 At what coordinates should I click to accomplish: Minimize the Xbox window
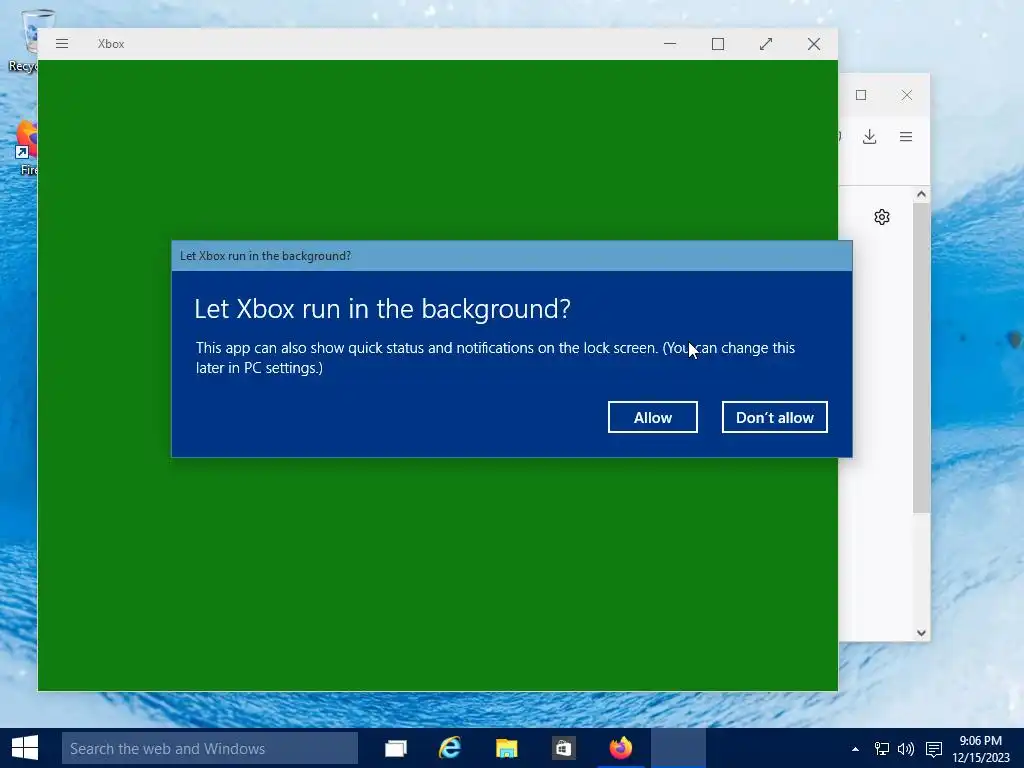670,44
